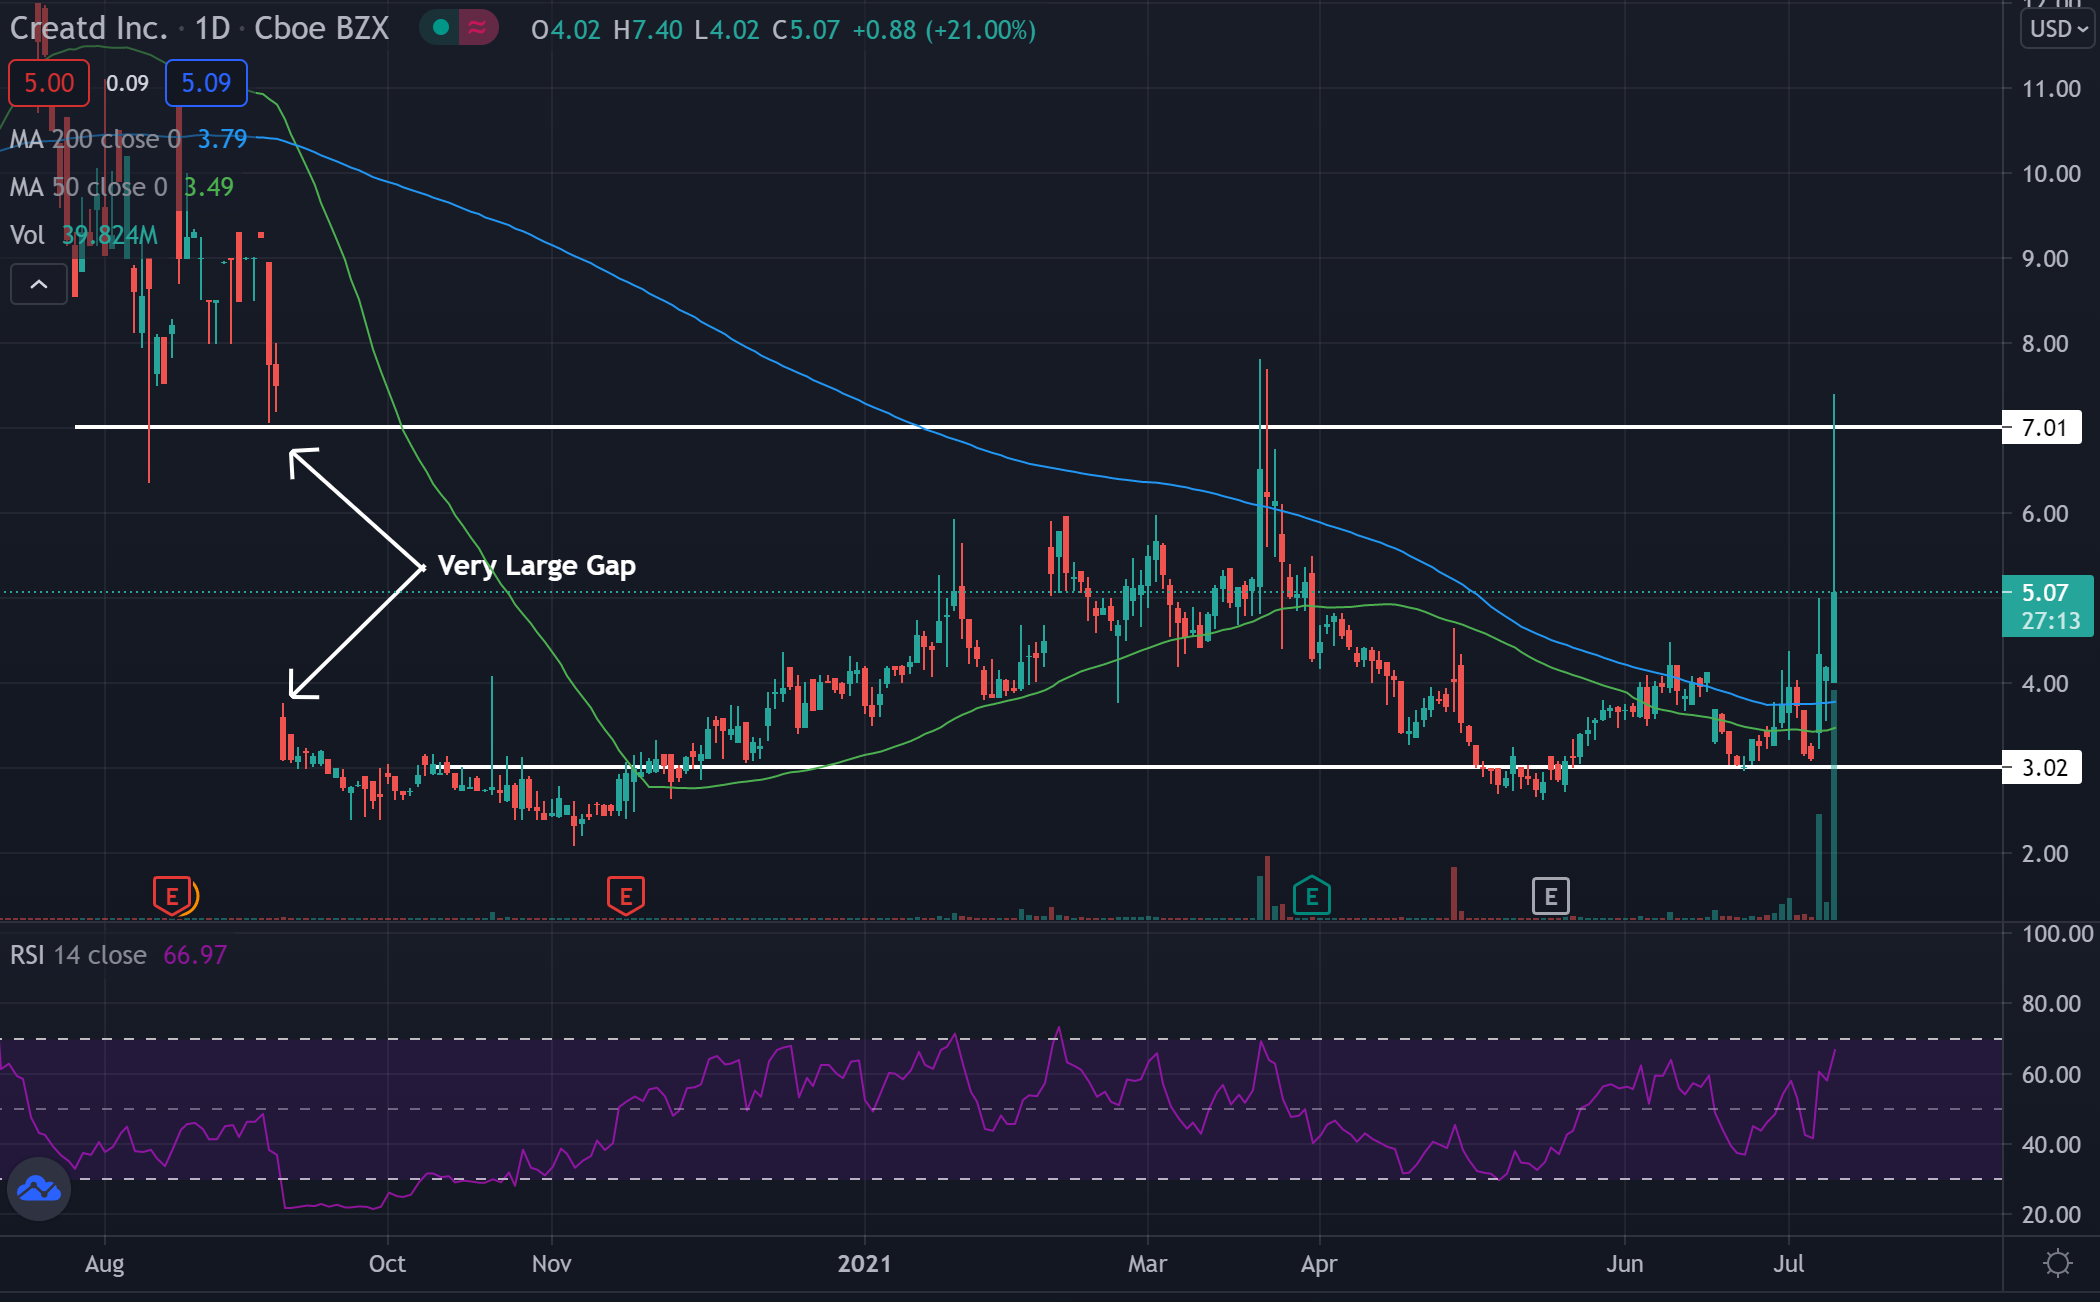Image resolution: width=2100 pixels, height=1302 pixels.
Task: Open chart settings gear icon
Action: point(2057,1263)
